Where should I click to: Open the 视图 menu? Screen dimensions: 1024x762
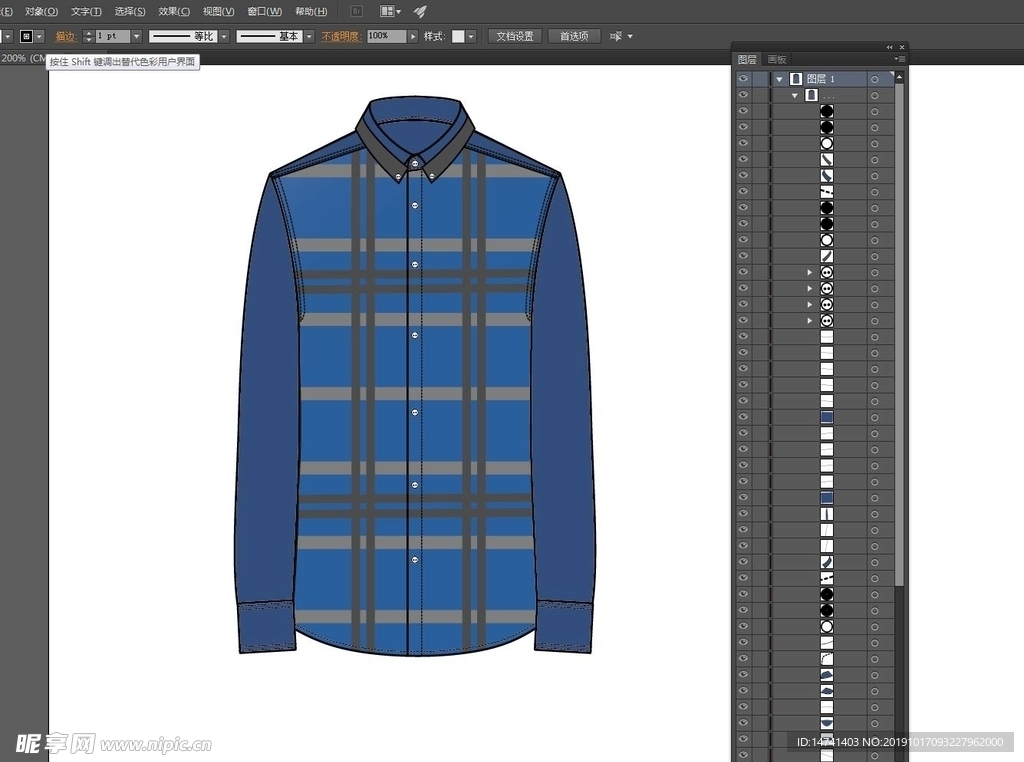pos(218,11)
